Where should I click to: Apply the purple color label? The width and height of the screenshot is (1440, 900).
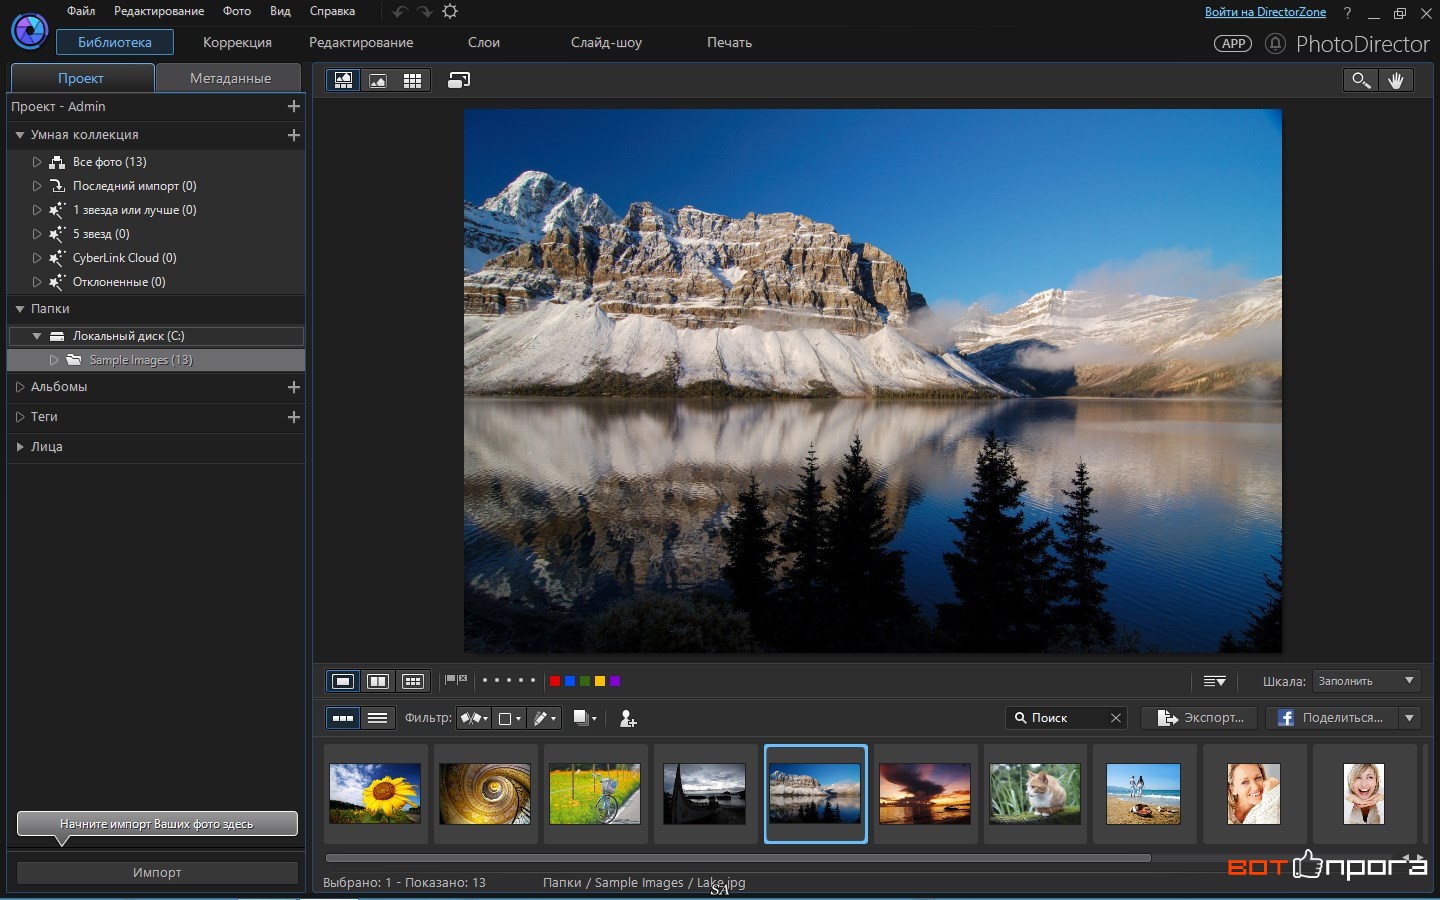click(x=615, y=681)
